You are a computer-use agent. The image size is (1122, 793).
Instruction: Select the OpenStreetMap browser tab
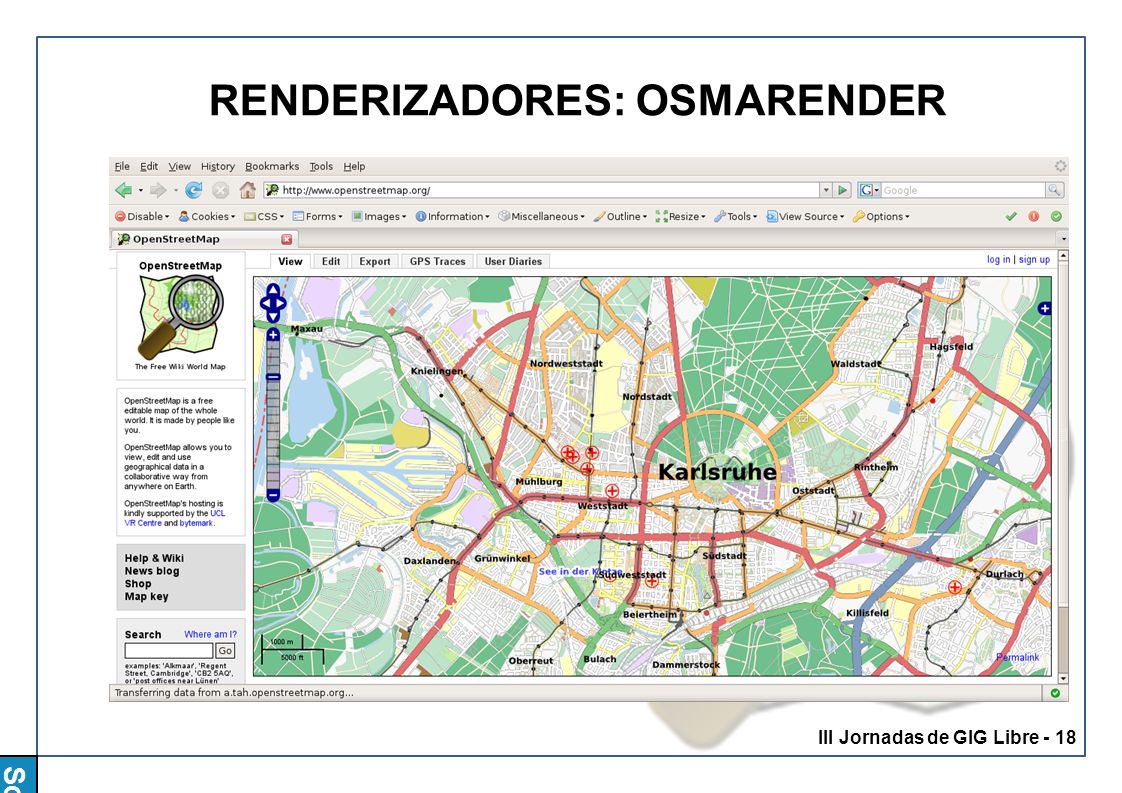point(204,239)
